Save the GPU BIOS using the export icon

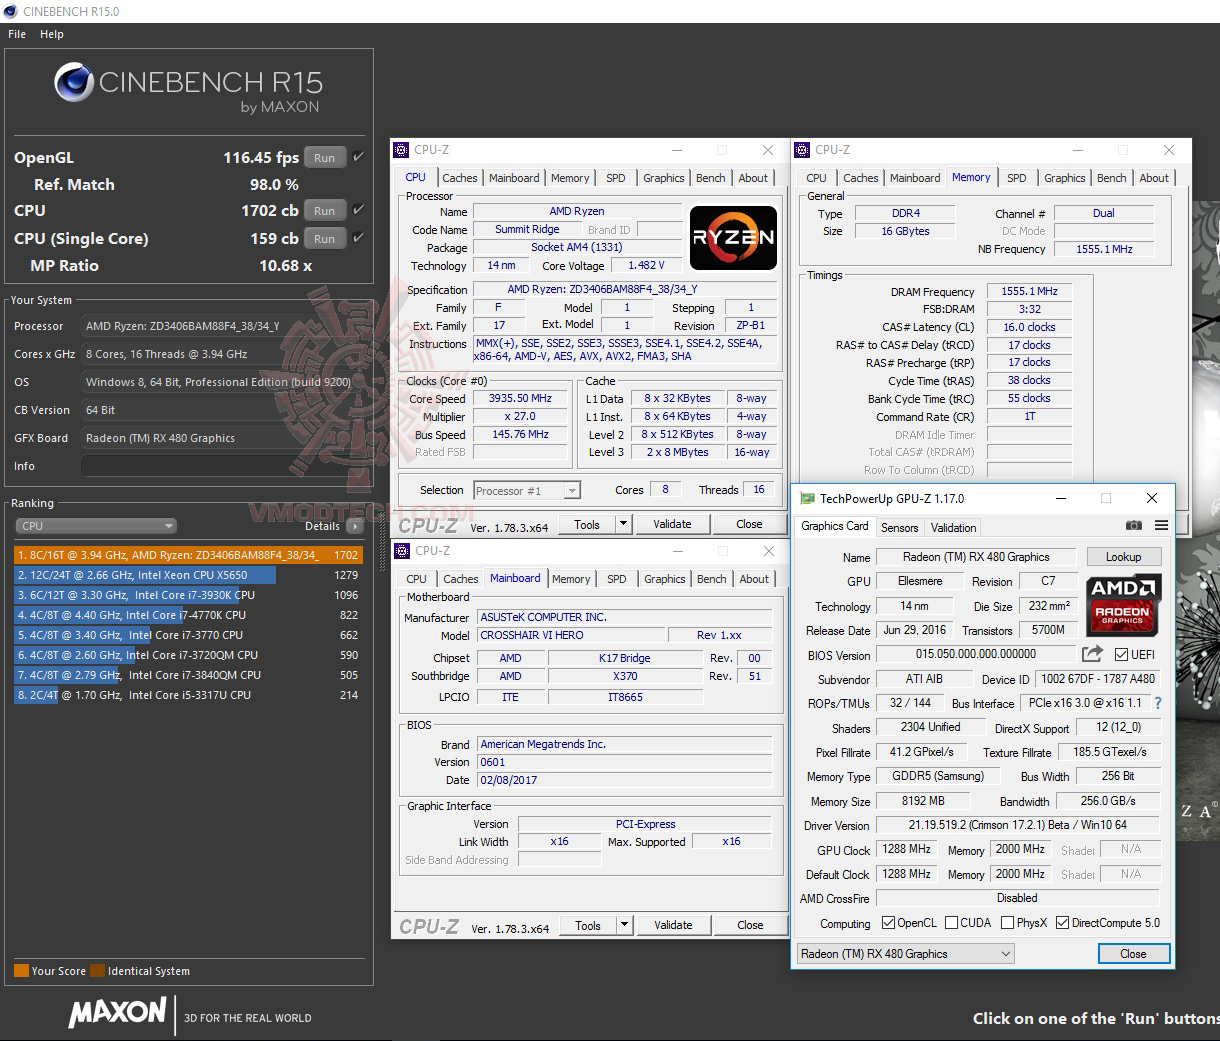(1092, 653)
